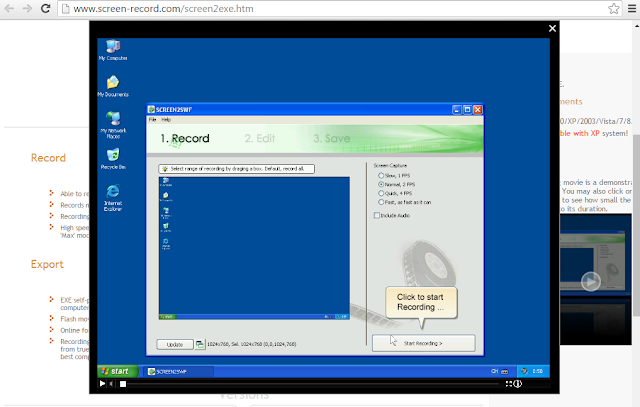Click the Update button
This screenshot has width=640, height=407.
pos(175,345)
